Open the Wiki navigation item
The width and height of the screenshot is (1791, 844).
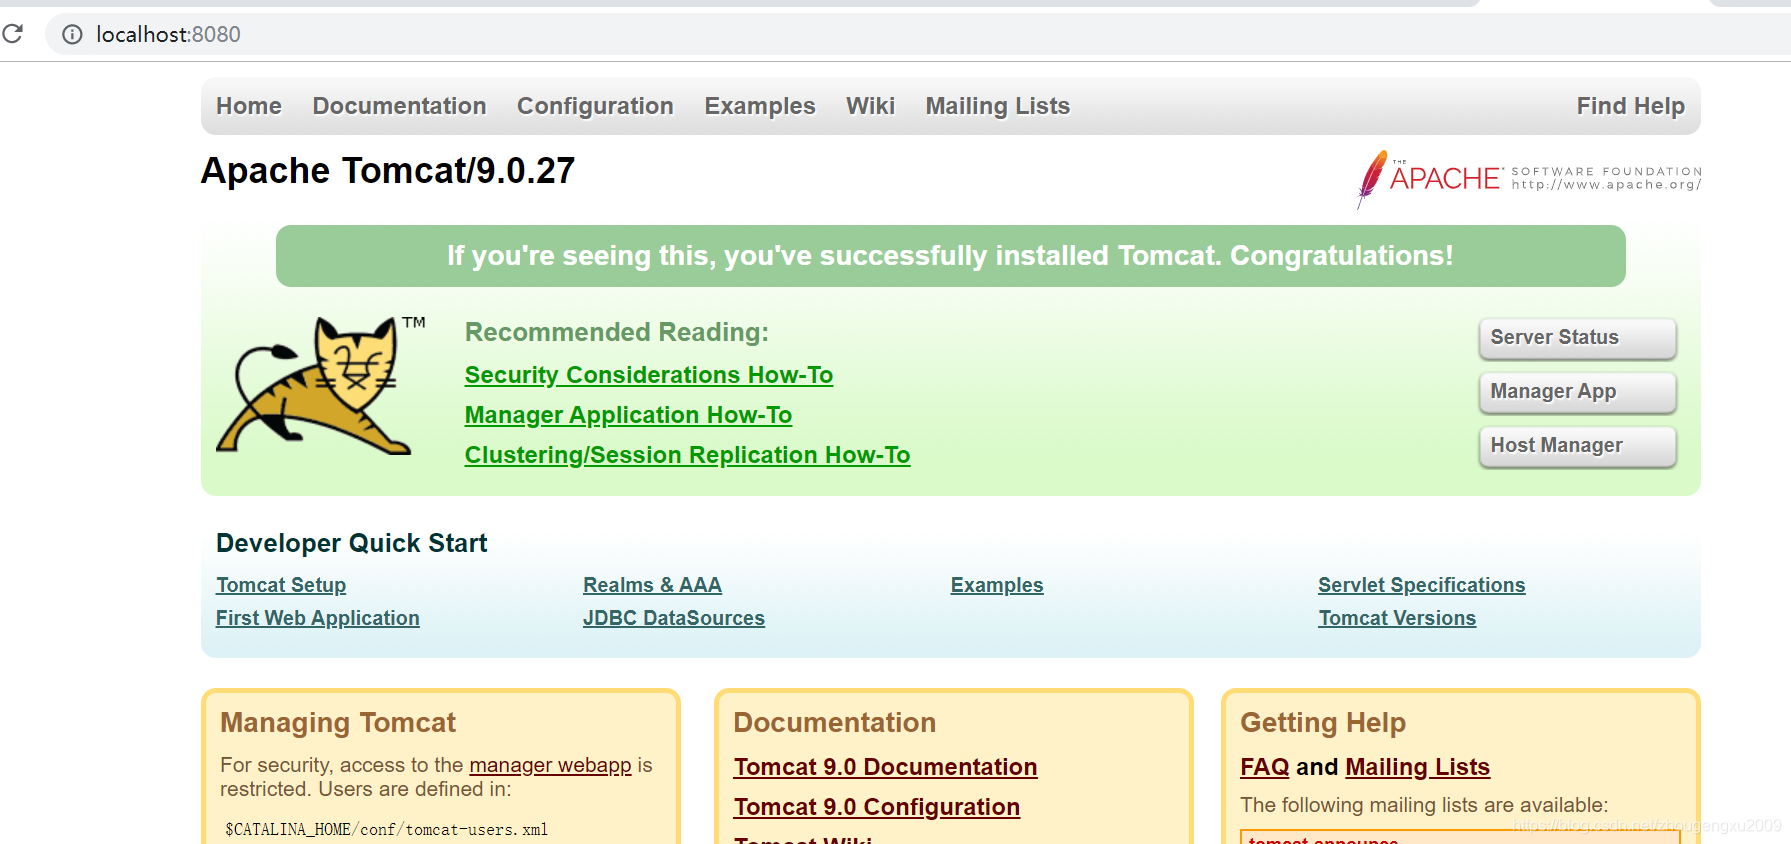coord(870,106)
